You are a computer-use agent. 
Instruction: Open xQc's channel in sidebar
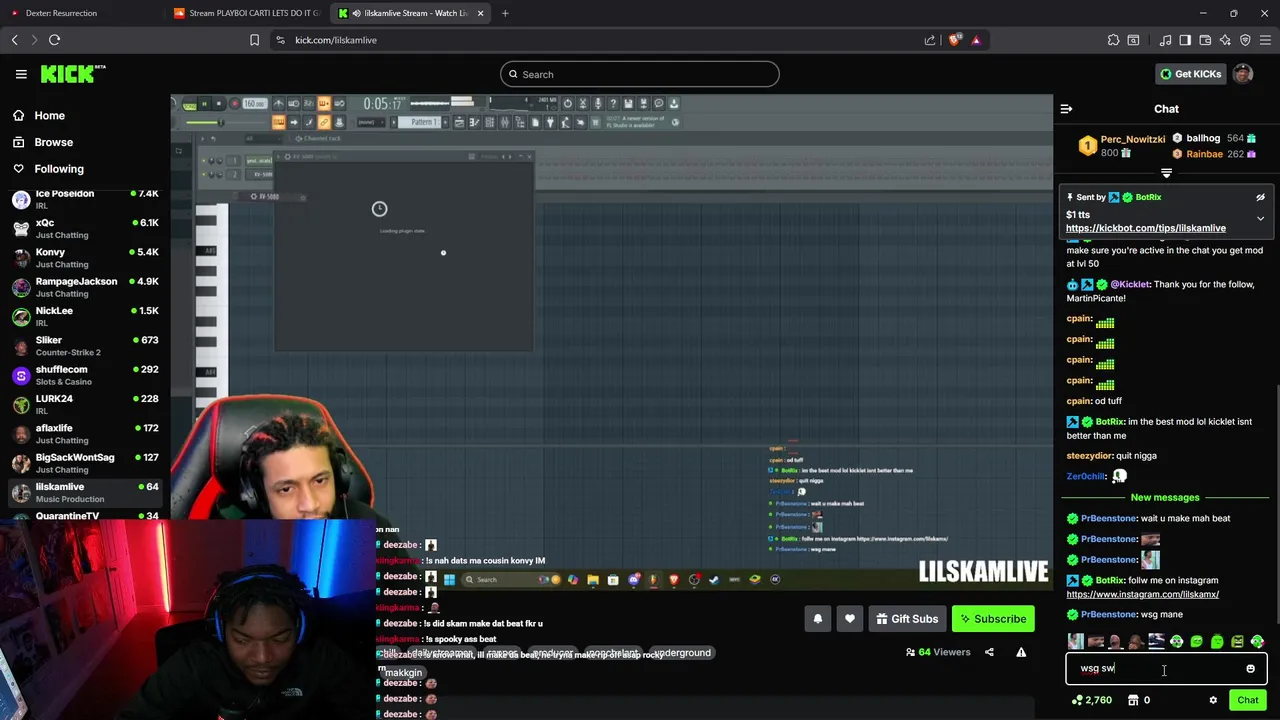pos(84,229)
